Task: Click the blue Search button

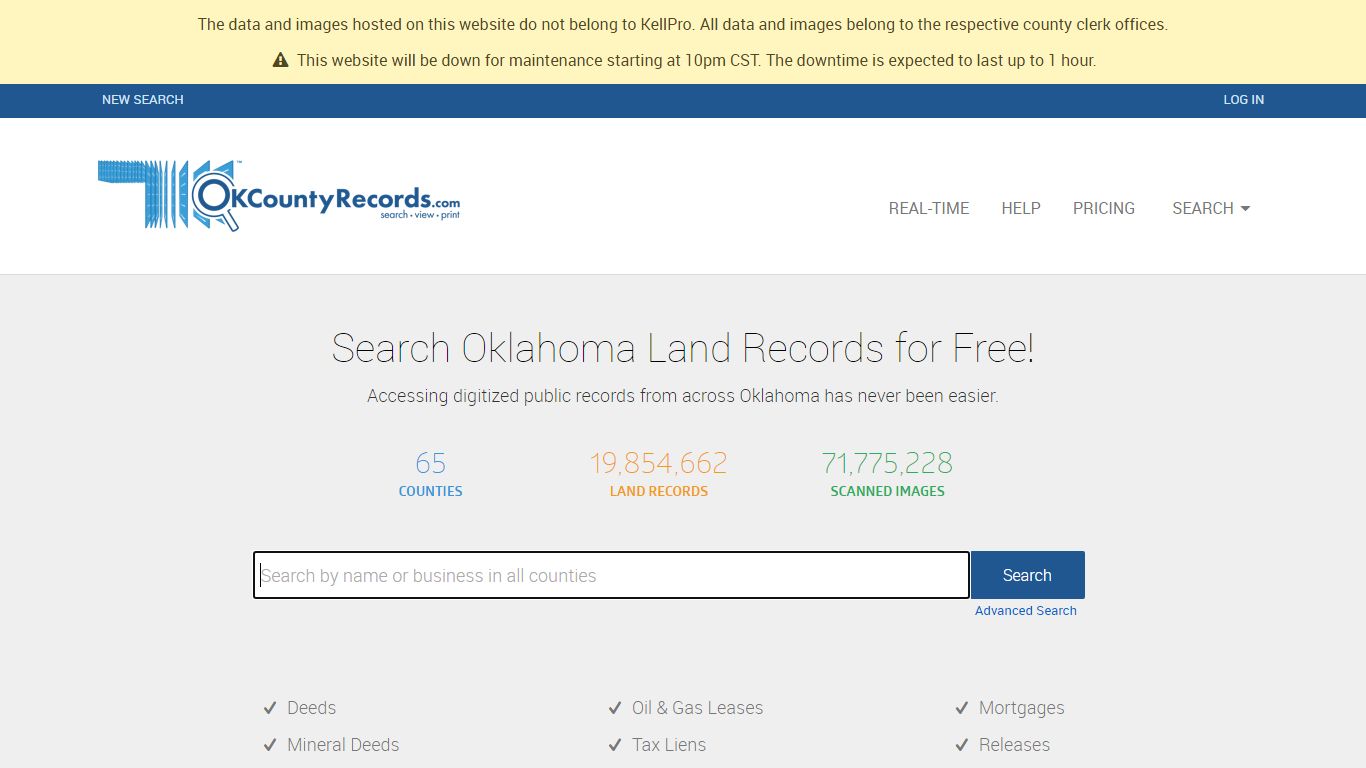Action: point(1027,575)
